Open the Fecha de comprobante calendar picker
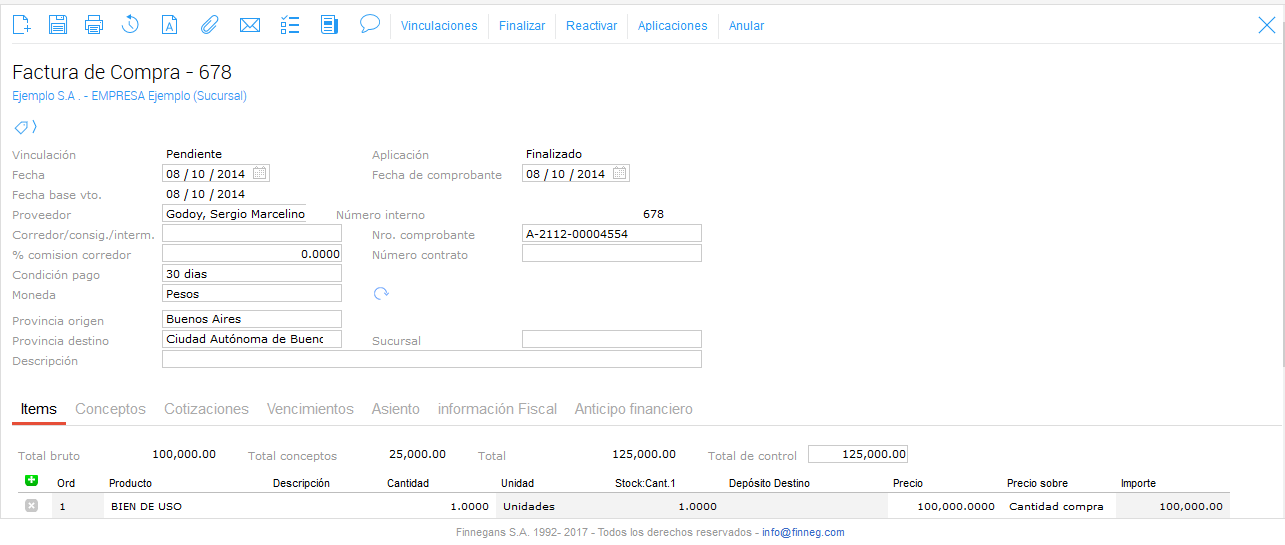The image size is (1285, 545). [x=620, y=173]
